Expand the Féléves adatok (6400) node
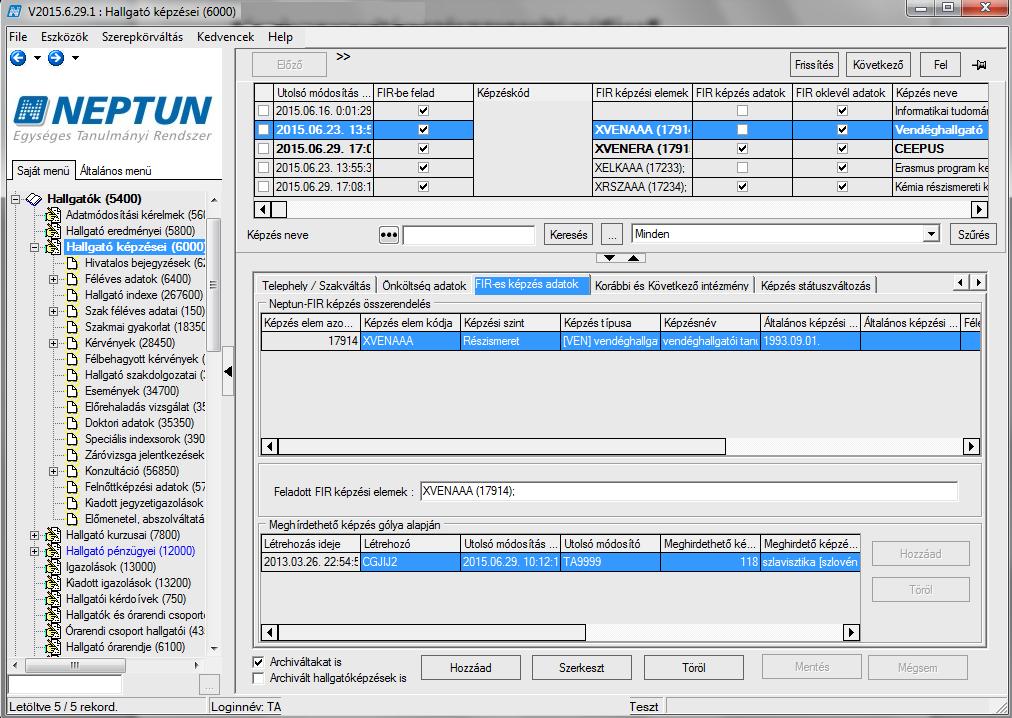The height and width of the screenshot is (718, 1012). [54, 280]
